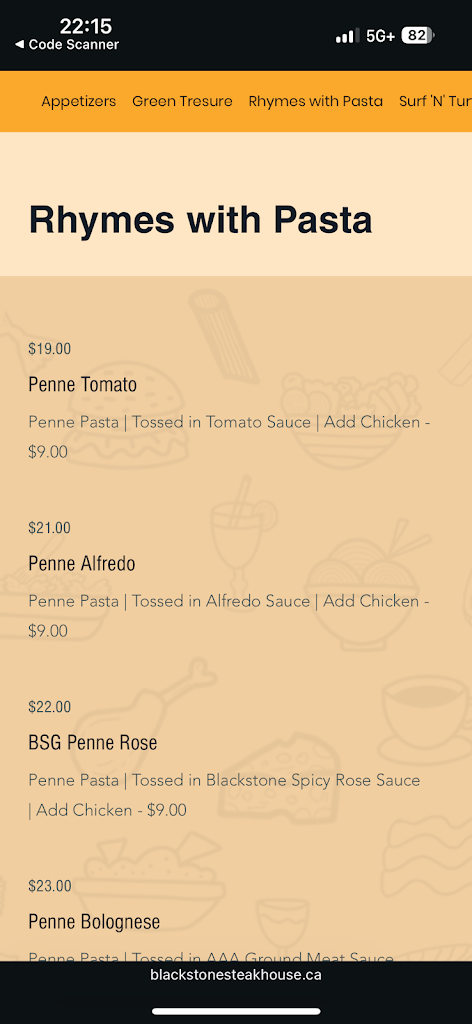The image size is (472, 1024).
Task: Return to Code Scanner app
Action: tap(67, 44)
